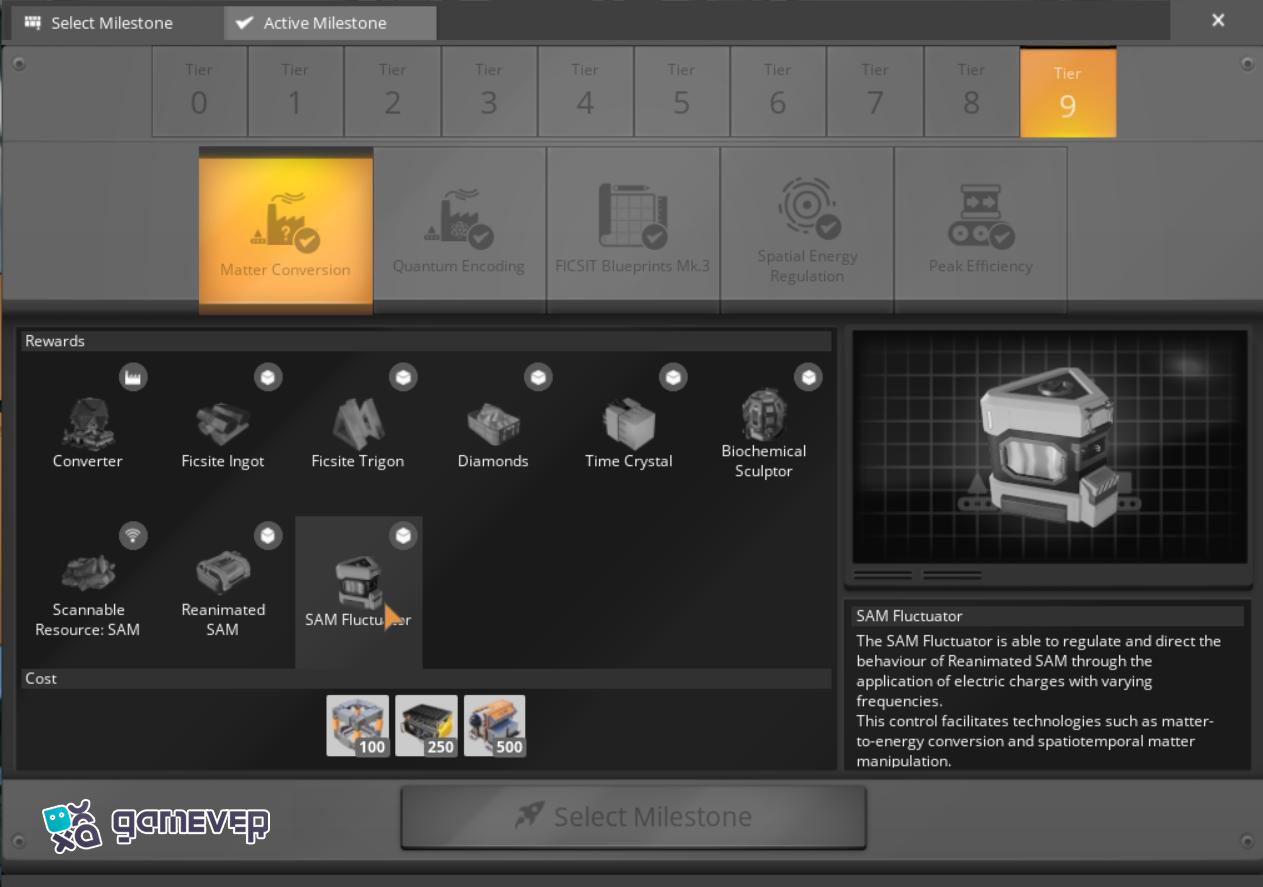Click the Diamonds reward icon
The image size is (1263, 887).
493,424
